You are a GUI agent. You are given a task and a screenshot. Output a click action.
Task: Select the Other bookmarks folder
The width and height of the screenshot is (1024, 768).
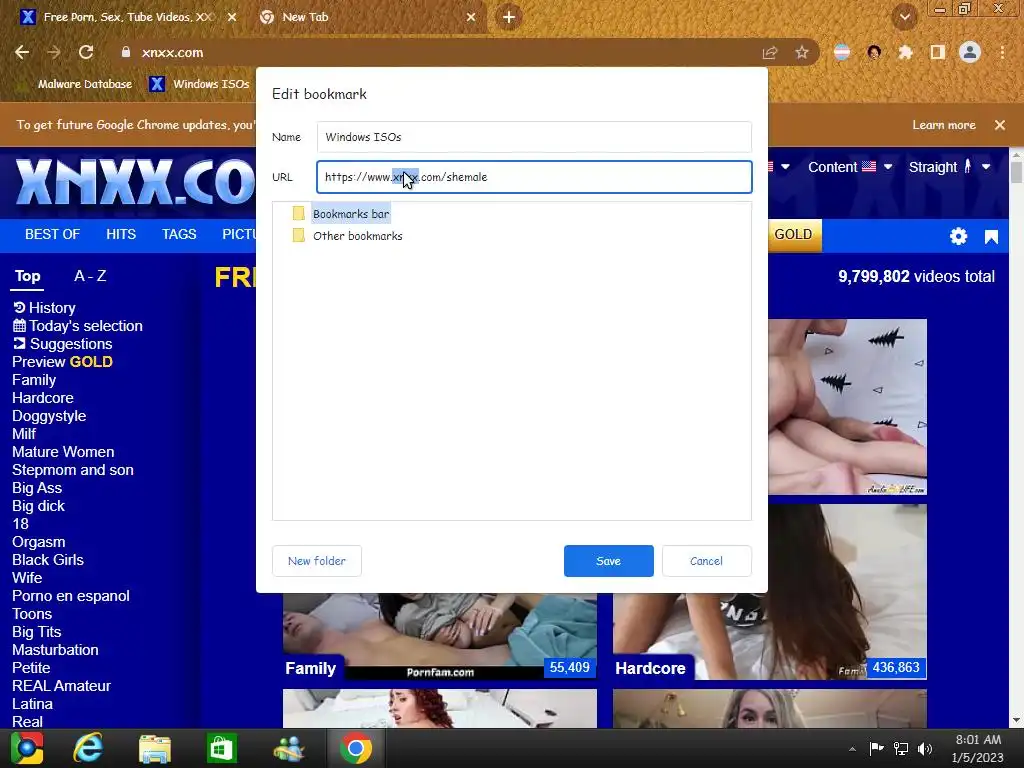click(x=357, y=236)
